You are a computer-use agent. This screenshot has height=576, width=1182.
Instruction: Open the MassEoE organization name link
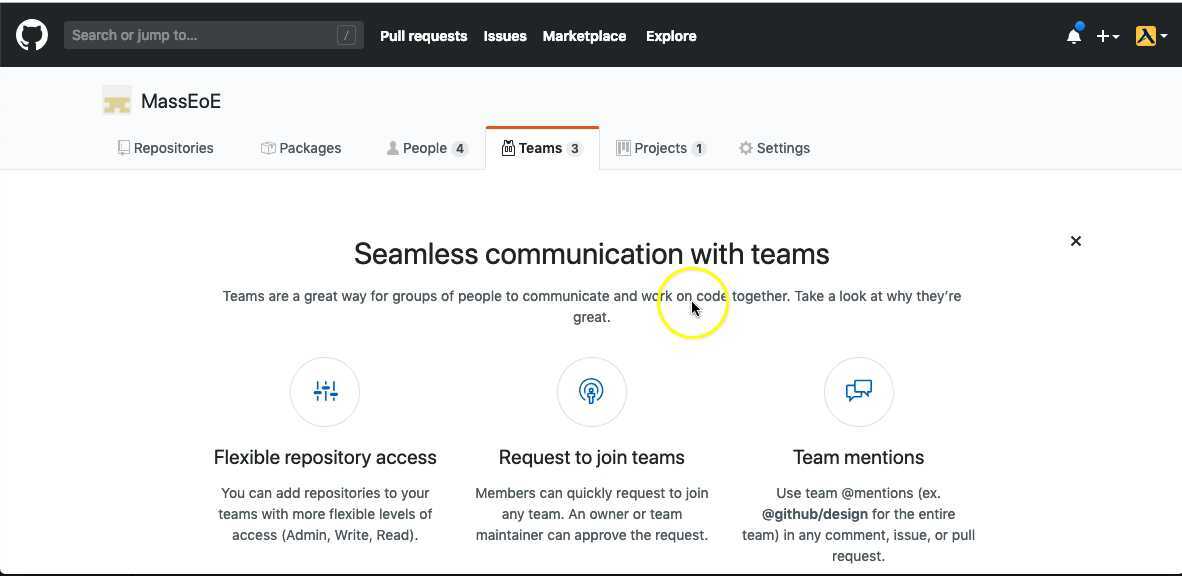pyautogui.click(x=181, y=102)
